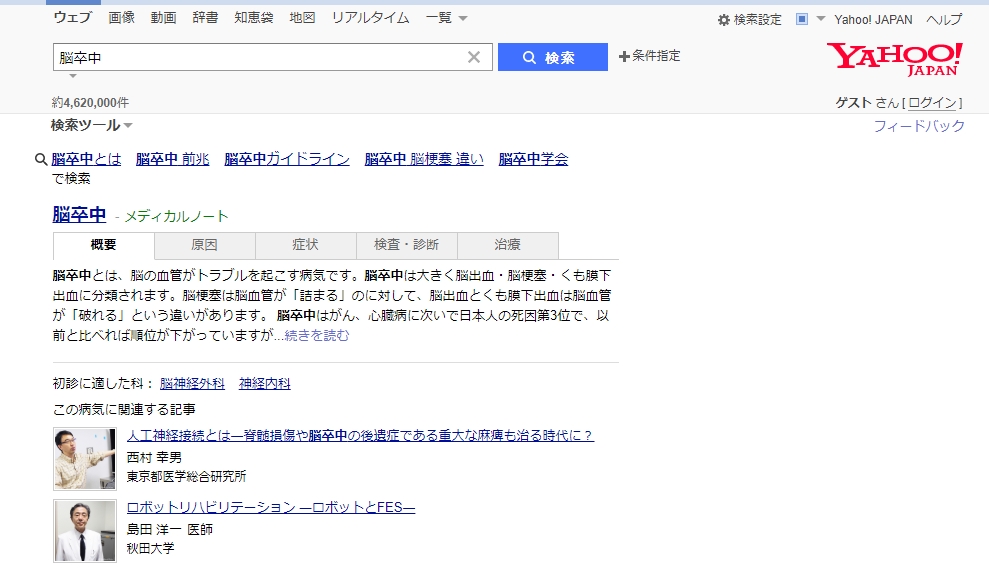The image size is (989, 568).
Task: Open the 地図 search tab
Action: click(302, 18)
